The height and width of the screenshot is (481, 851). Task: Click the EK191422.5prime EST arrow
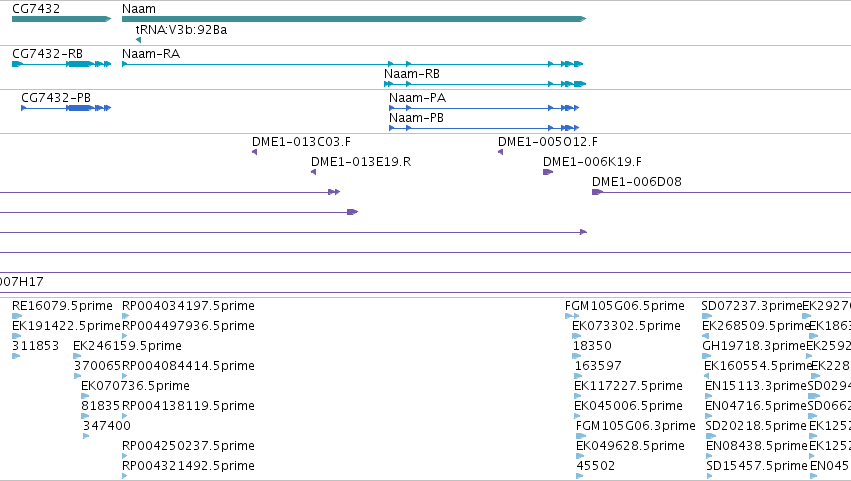tap(16, 336)
